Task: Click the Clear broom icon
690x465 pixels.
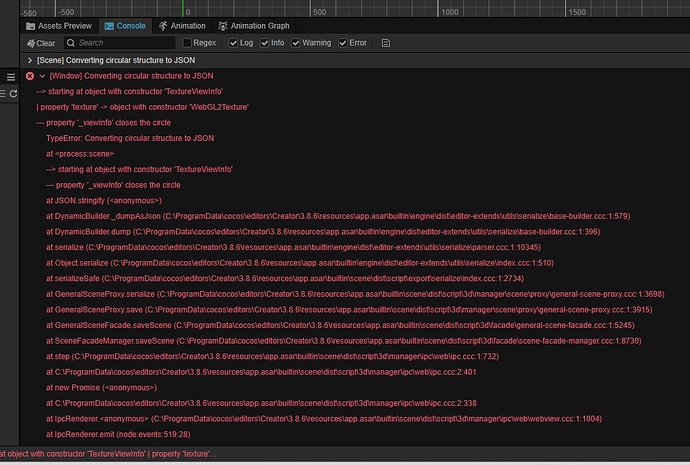Action: pyautogui.click(x=31, y=43)
